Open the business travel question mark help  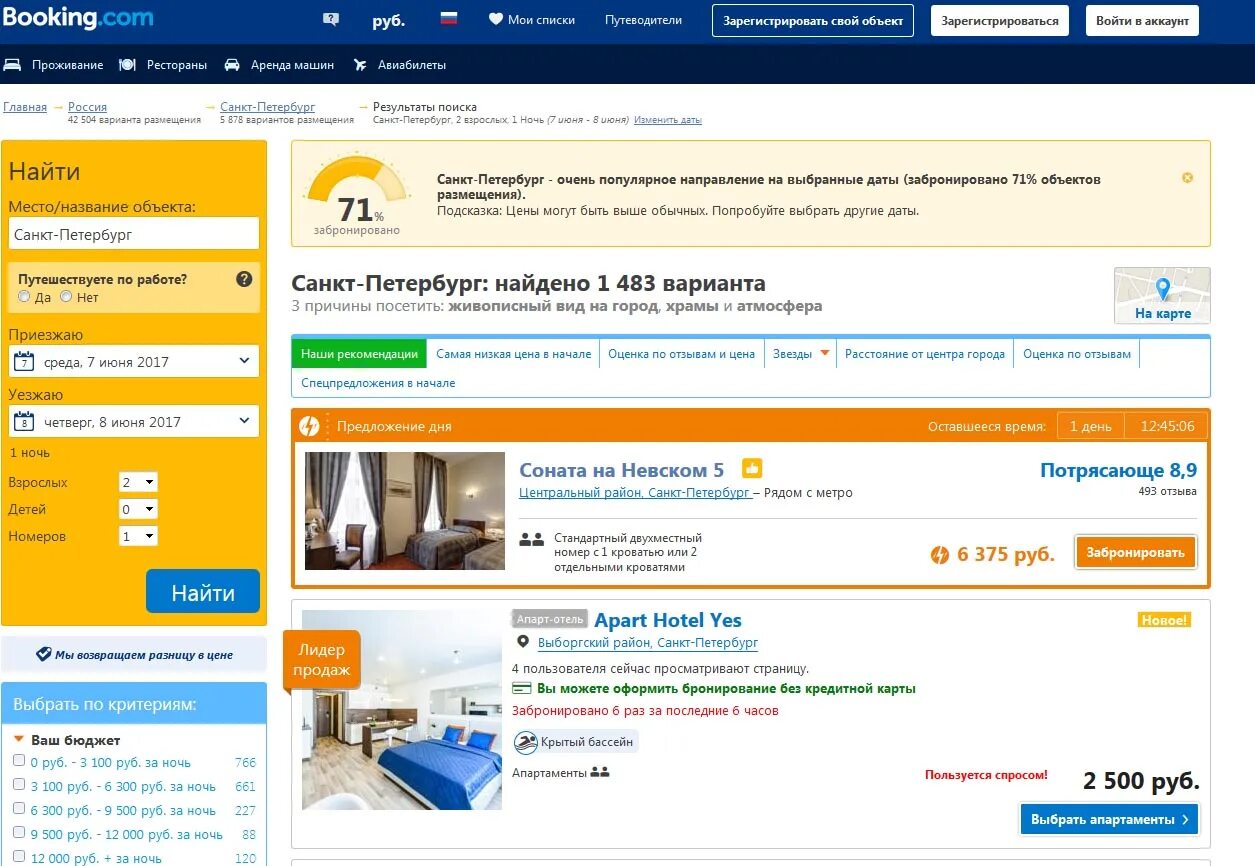tap(244, 279)
